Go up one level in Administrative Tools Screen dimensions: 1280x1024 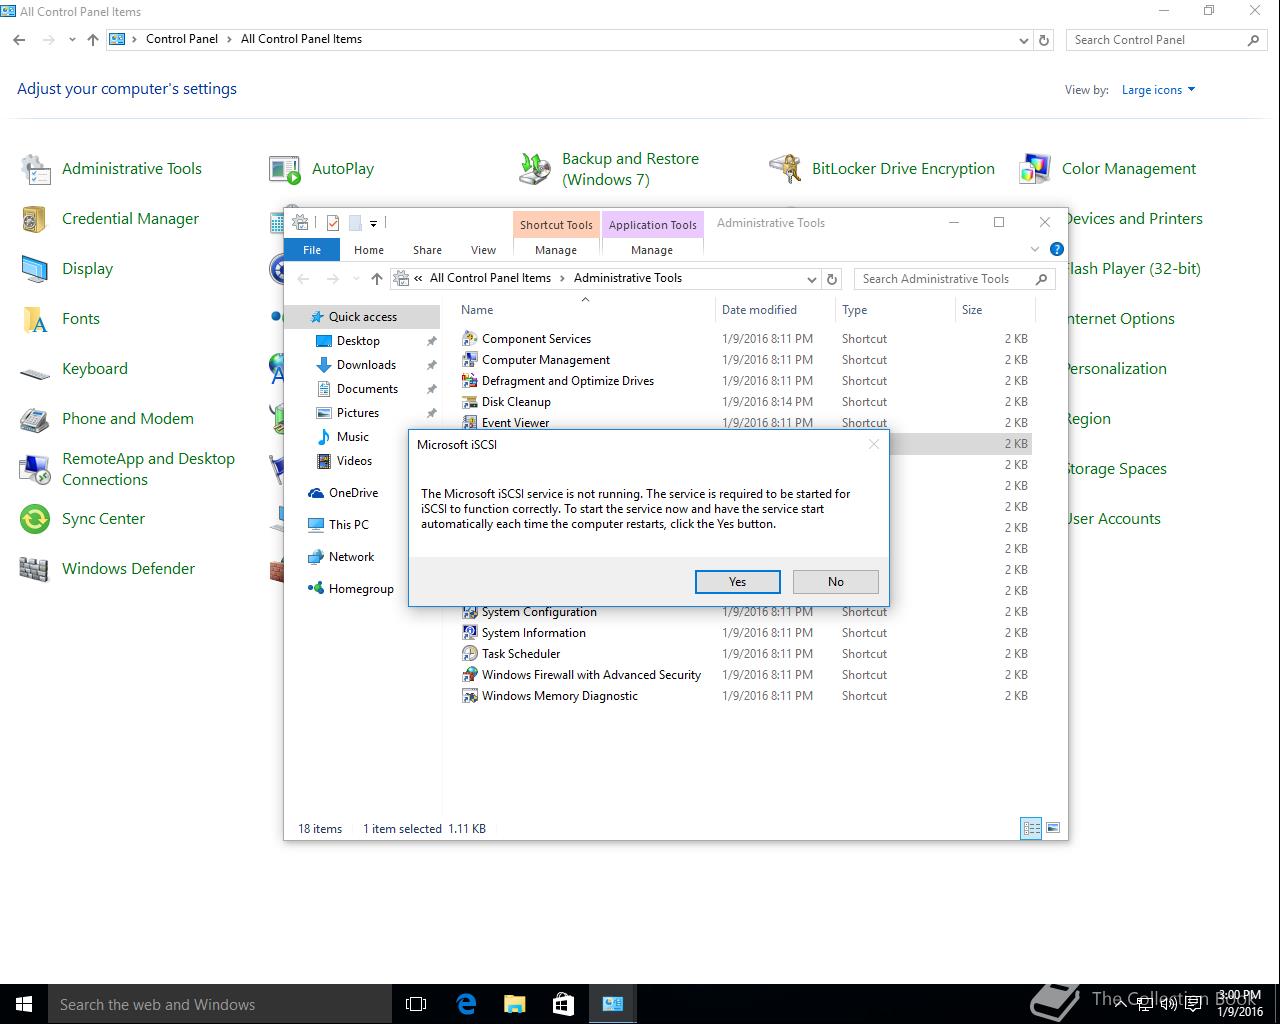click(376, 279)
